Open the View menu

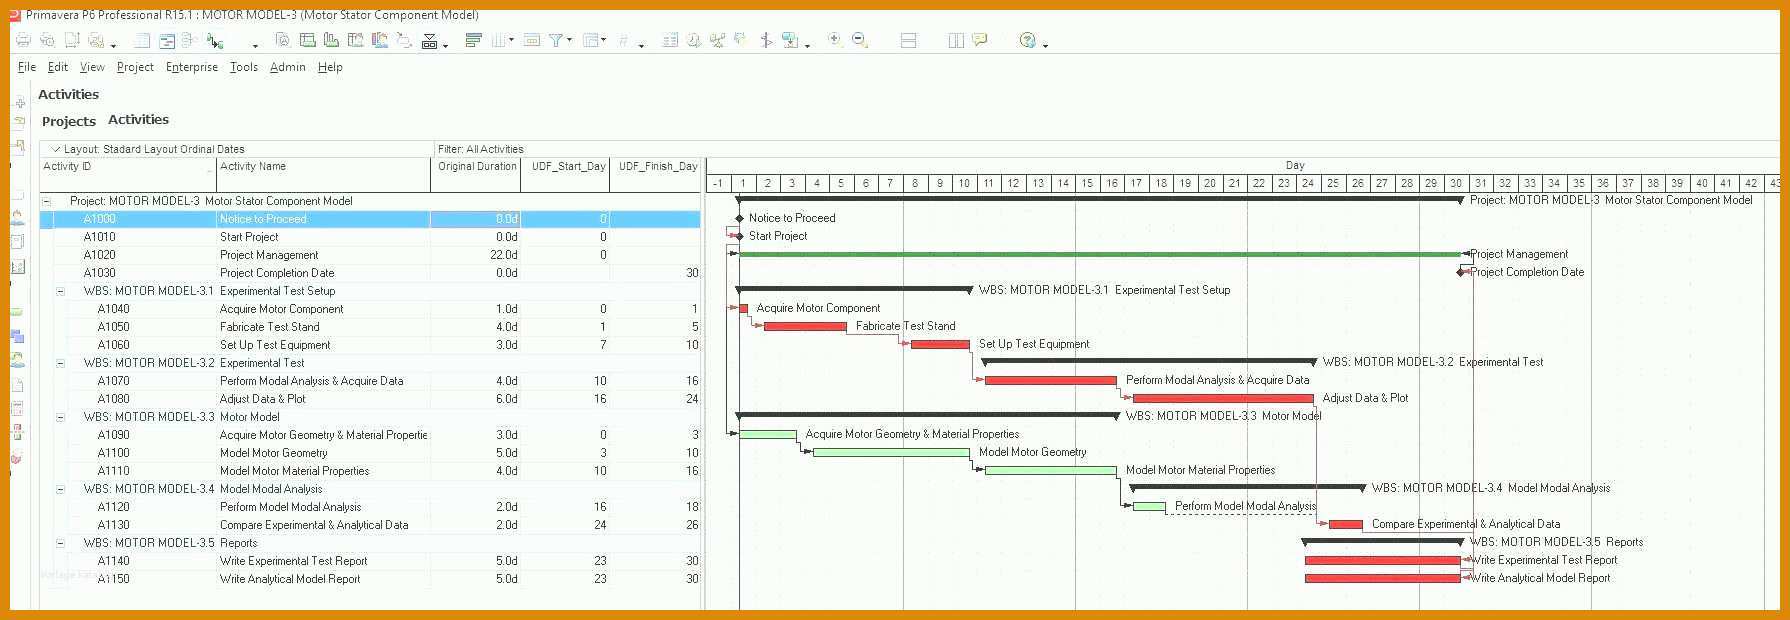pos(92,67)
